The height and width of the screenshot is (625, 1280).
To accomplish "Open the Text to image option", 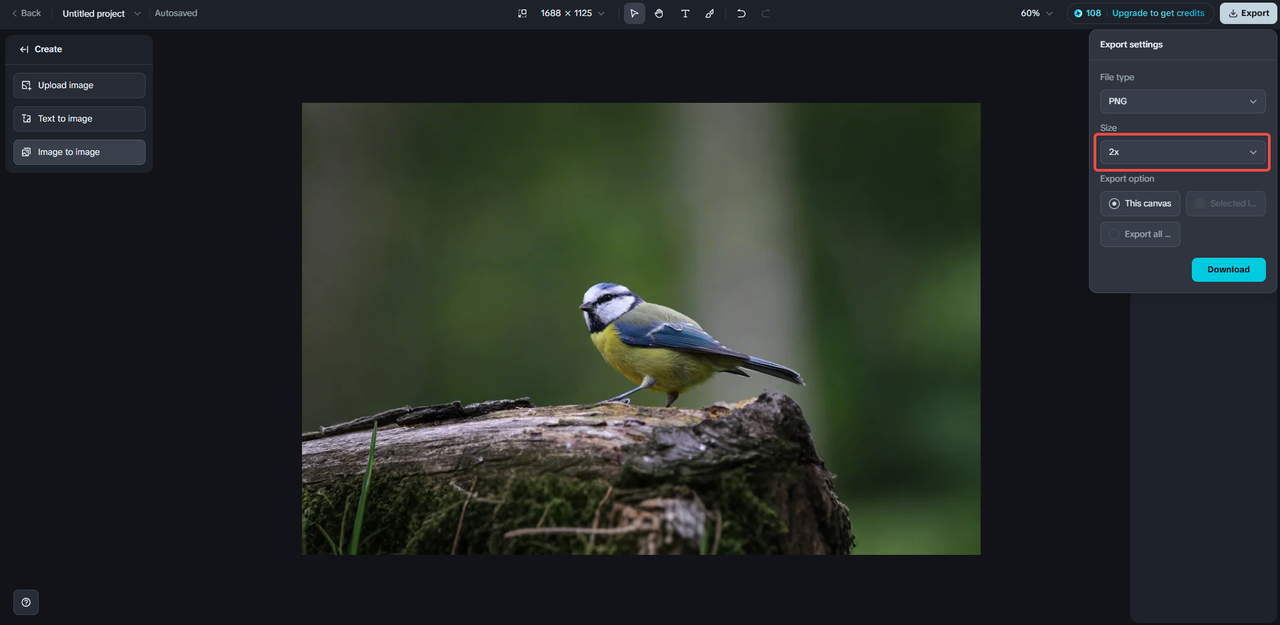I will pos(79,118).
